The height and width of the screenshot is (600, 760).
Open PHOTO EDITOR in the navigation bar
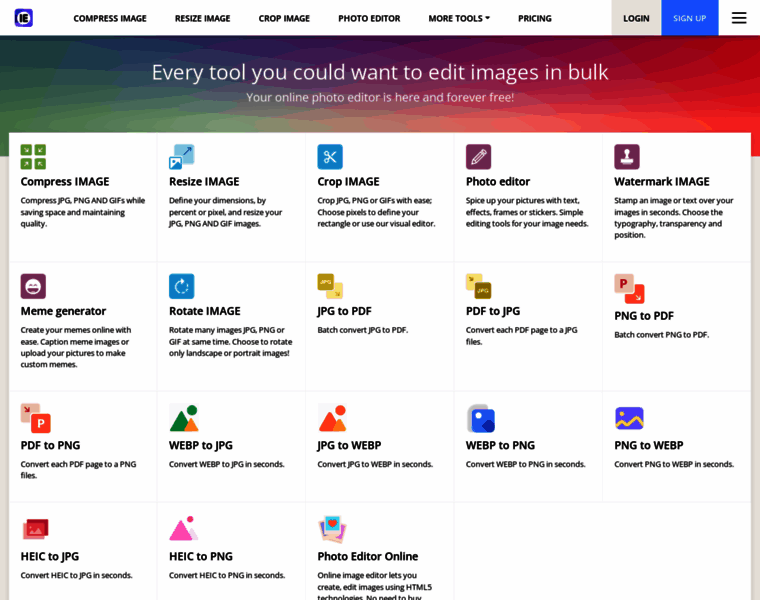(x=369, y=18)
